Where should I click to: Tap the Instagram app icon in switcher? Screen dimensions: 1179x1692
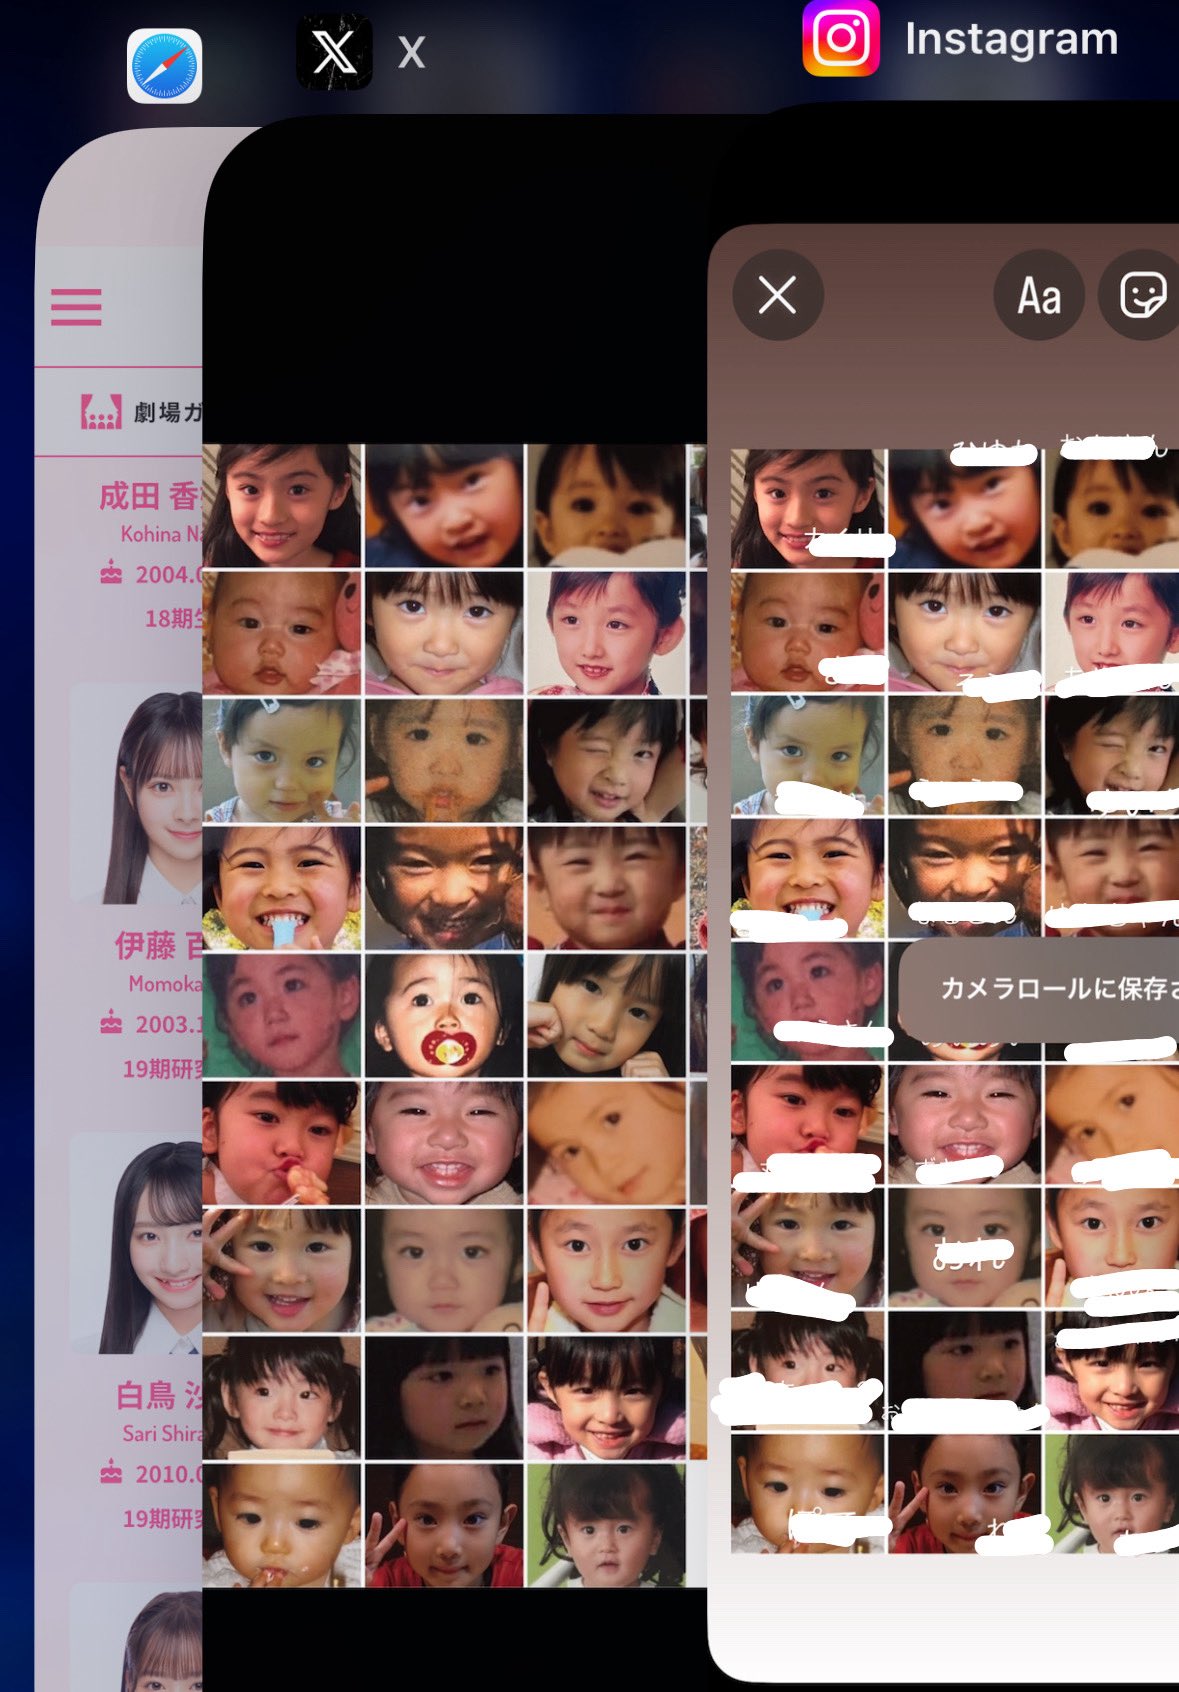click(841, 38)
